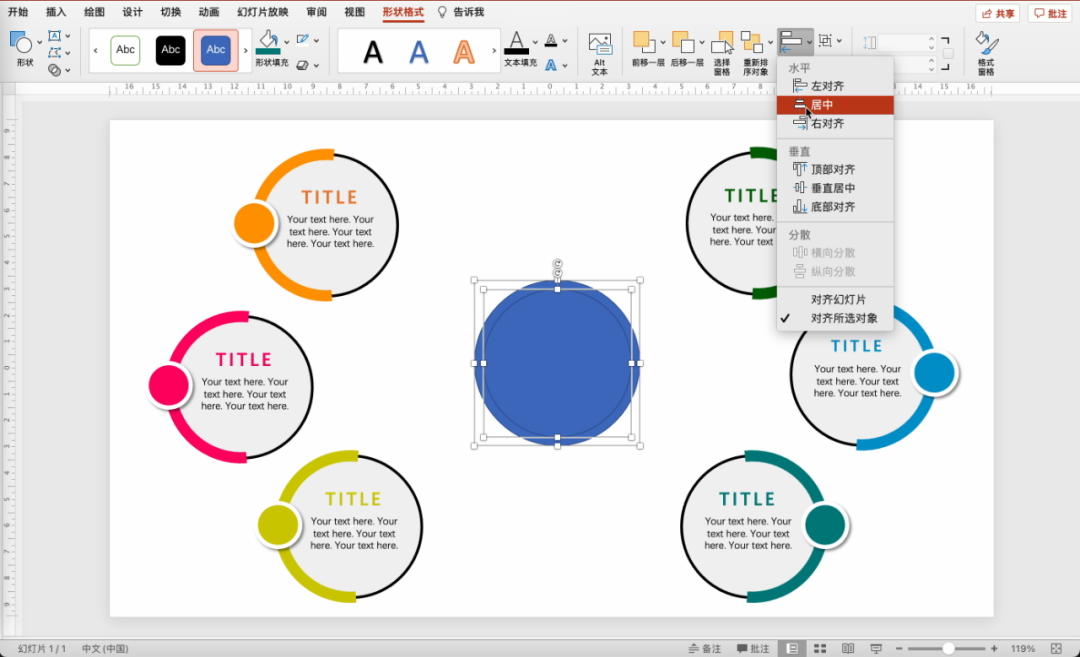Expand the shape styles gallery arrow

tap(245, 50)
